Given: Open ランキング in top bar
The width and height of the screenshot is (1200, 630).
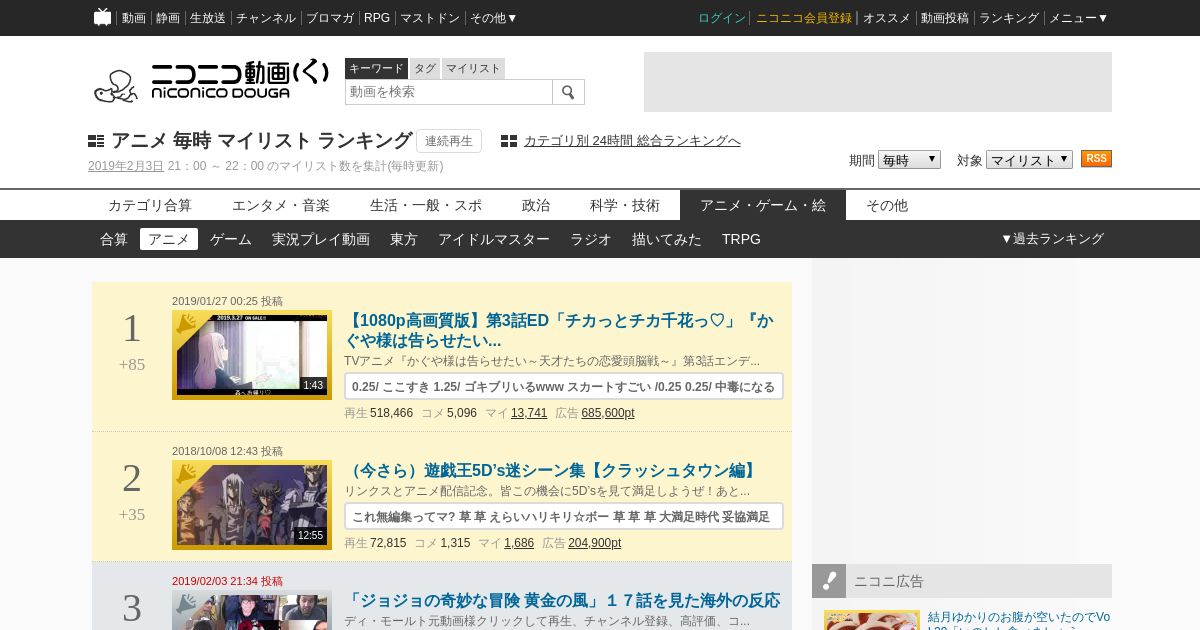Looking at the screenshot, I should (x=1009, y=18).
